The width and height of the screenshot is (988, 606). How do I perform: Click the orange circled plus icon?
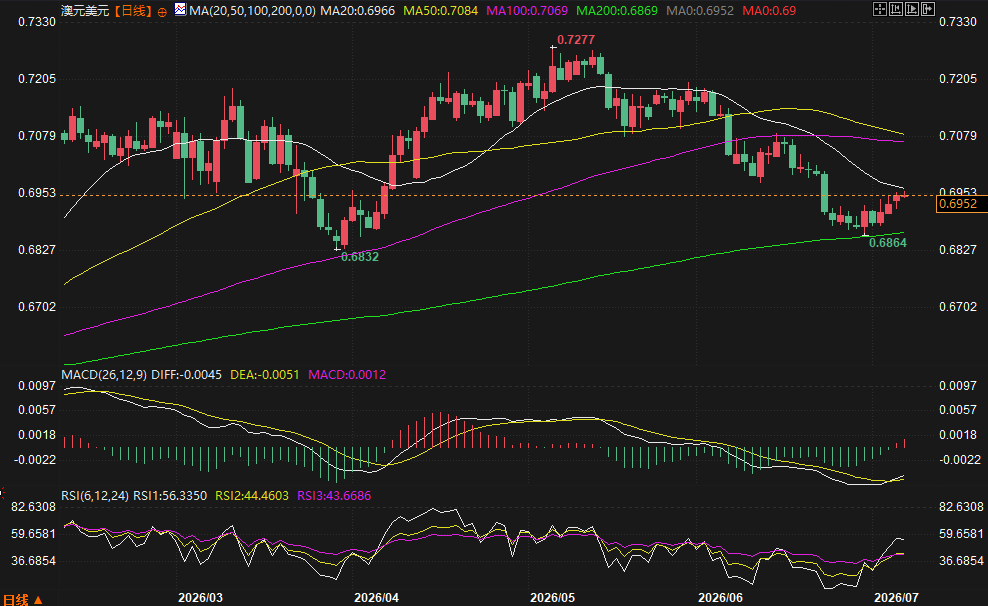point(163,12)
